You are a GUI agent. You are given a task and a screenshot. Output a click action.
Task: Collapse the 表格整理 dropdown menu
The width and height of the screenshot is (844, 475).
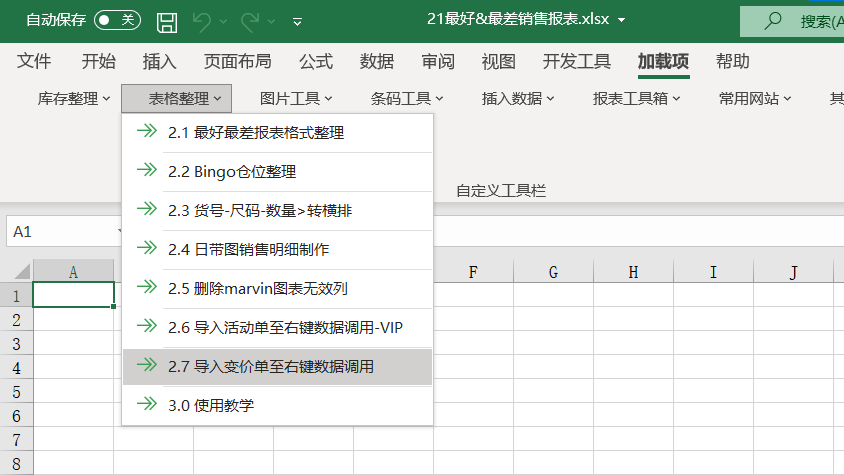177,99
